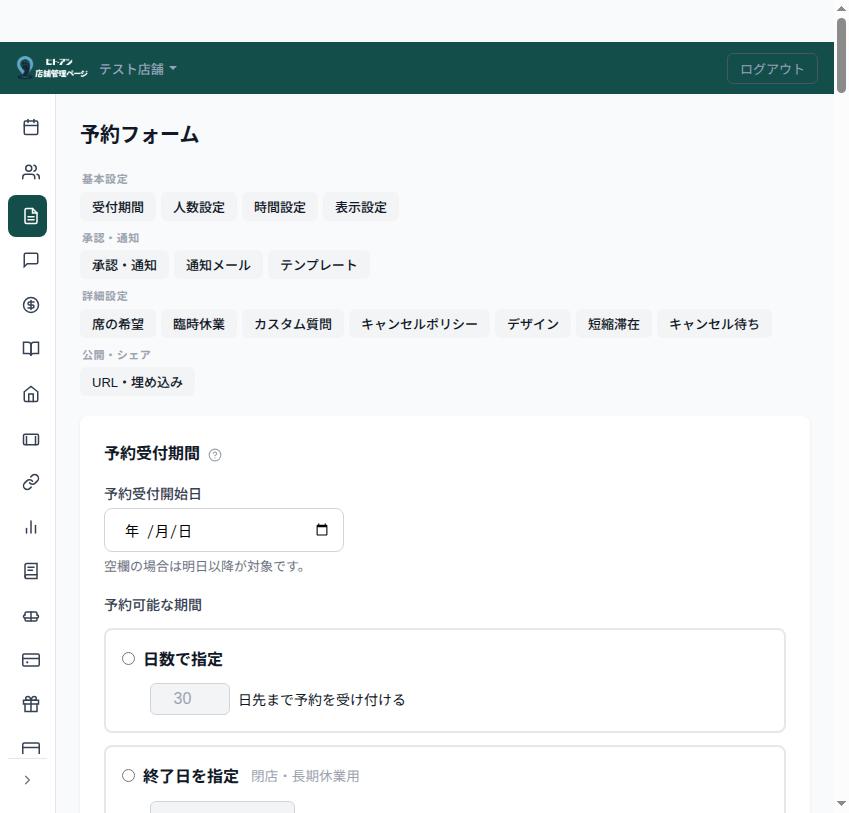Open the ticket-shaped sidebar icon
This screenshot has width=849, height=813.
pos(31,440)
